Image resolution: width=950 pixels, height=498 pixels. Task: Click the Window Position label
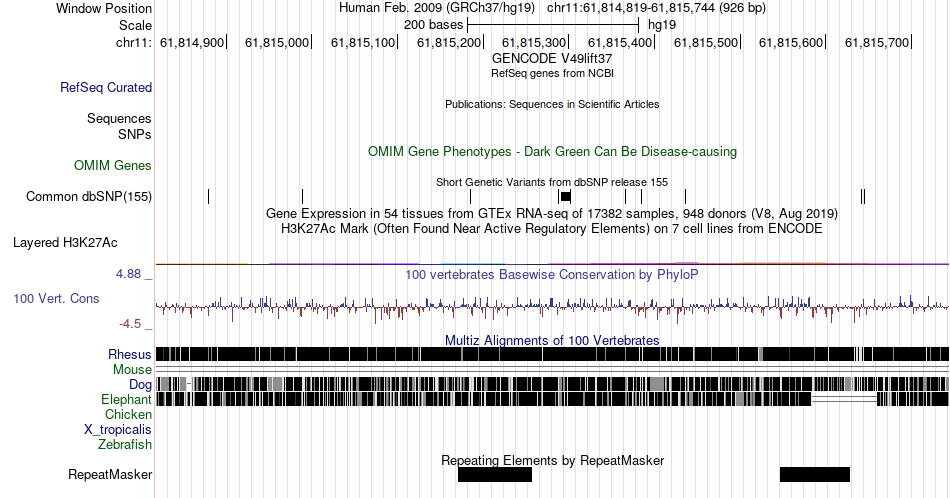click(104, 8)
